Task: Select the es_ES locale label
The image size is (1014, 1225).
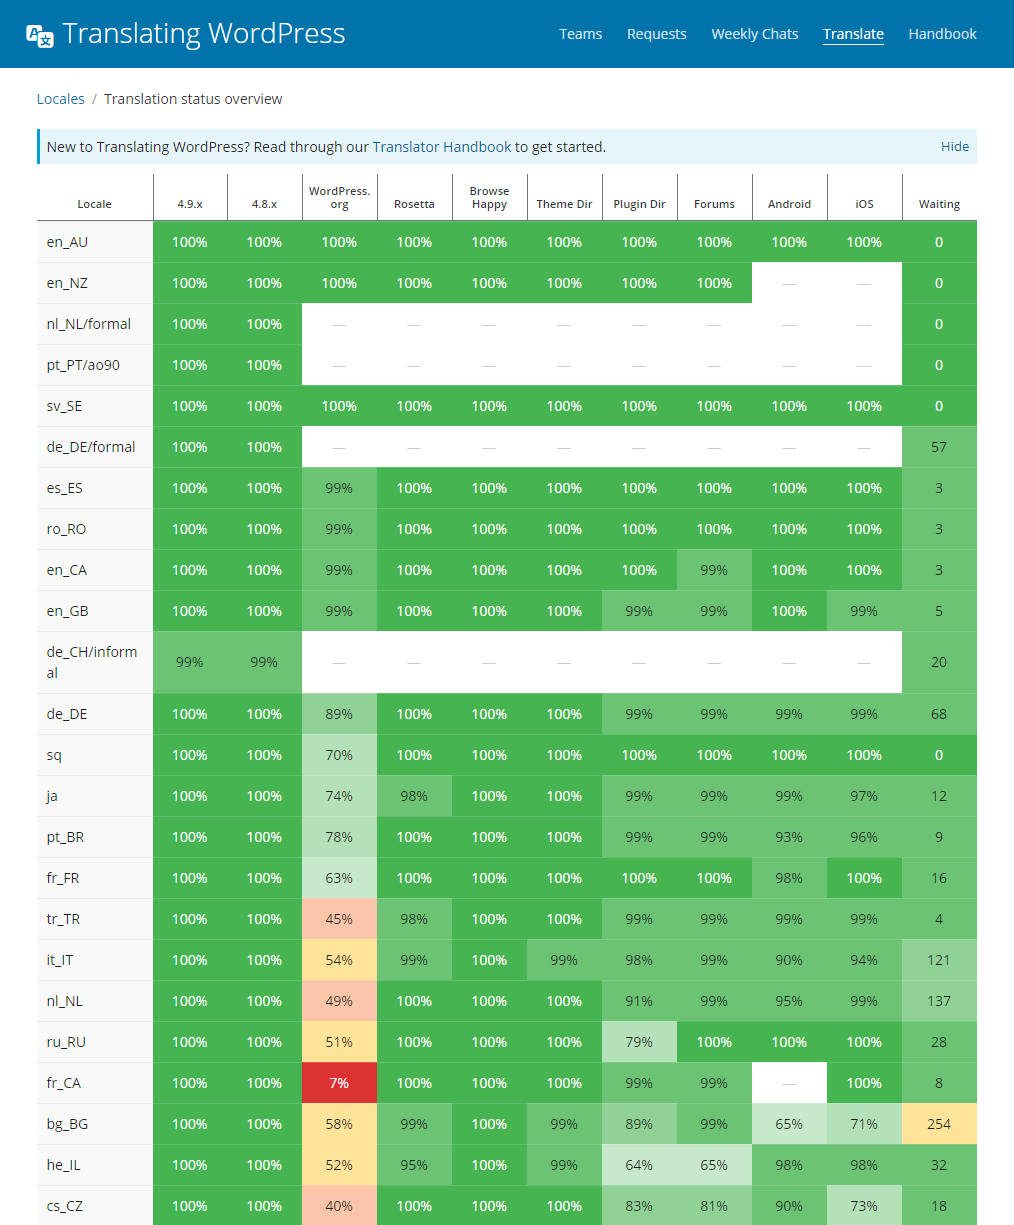Action: [65, 488]
